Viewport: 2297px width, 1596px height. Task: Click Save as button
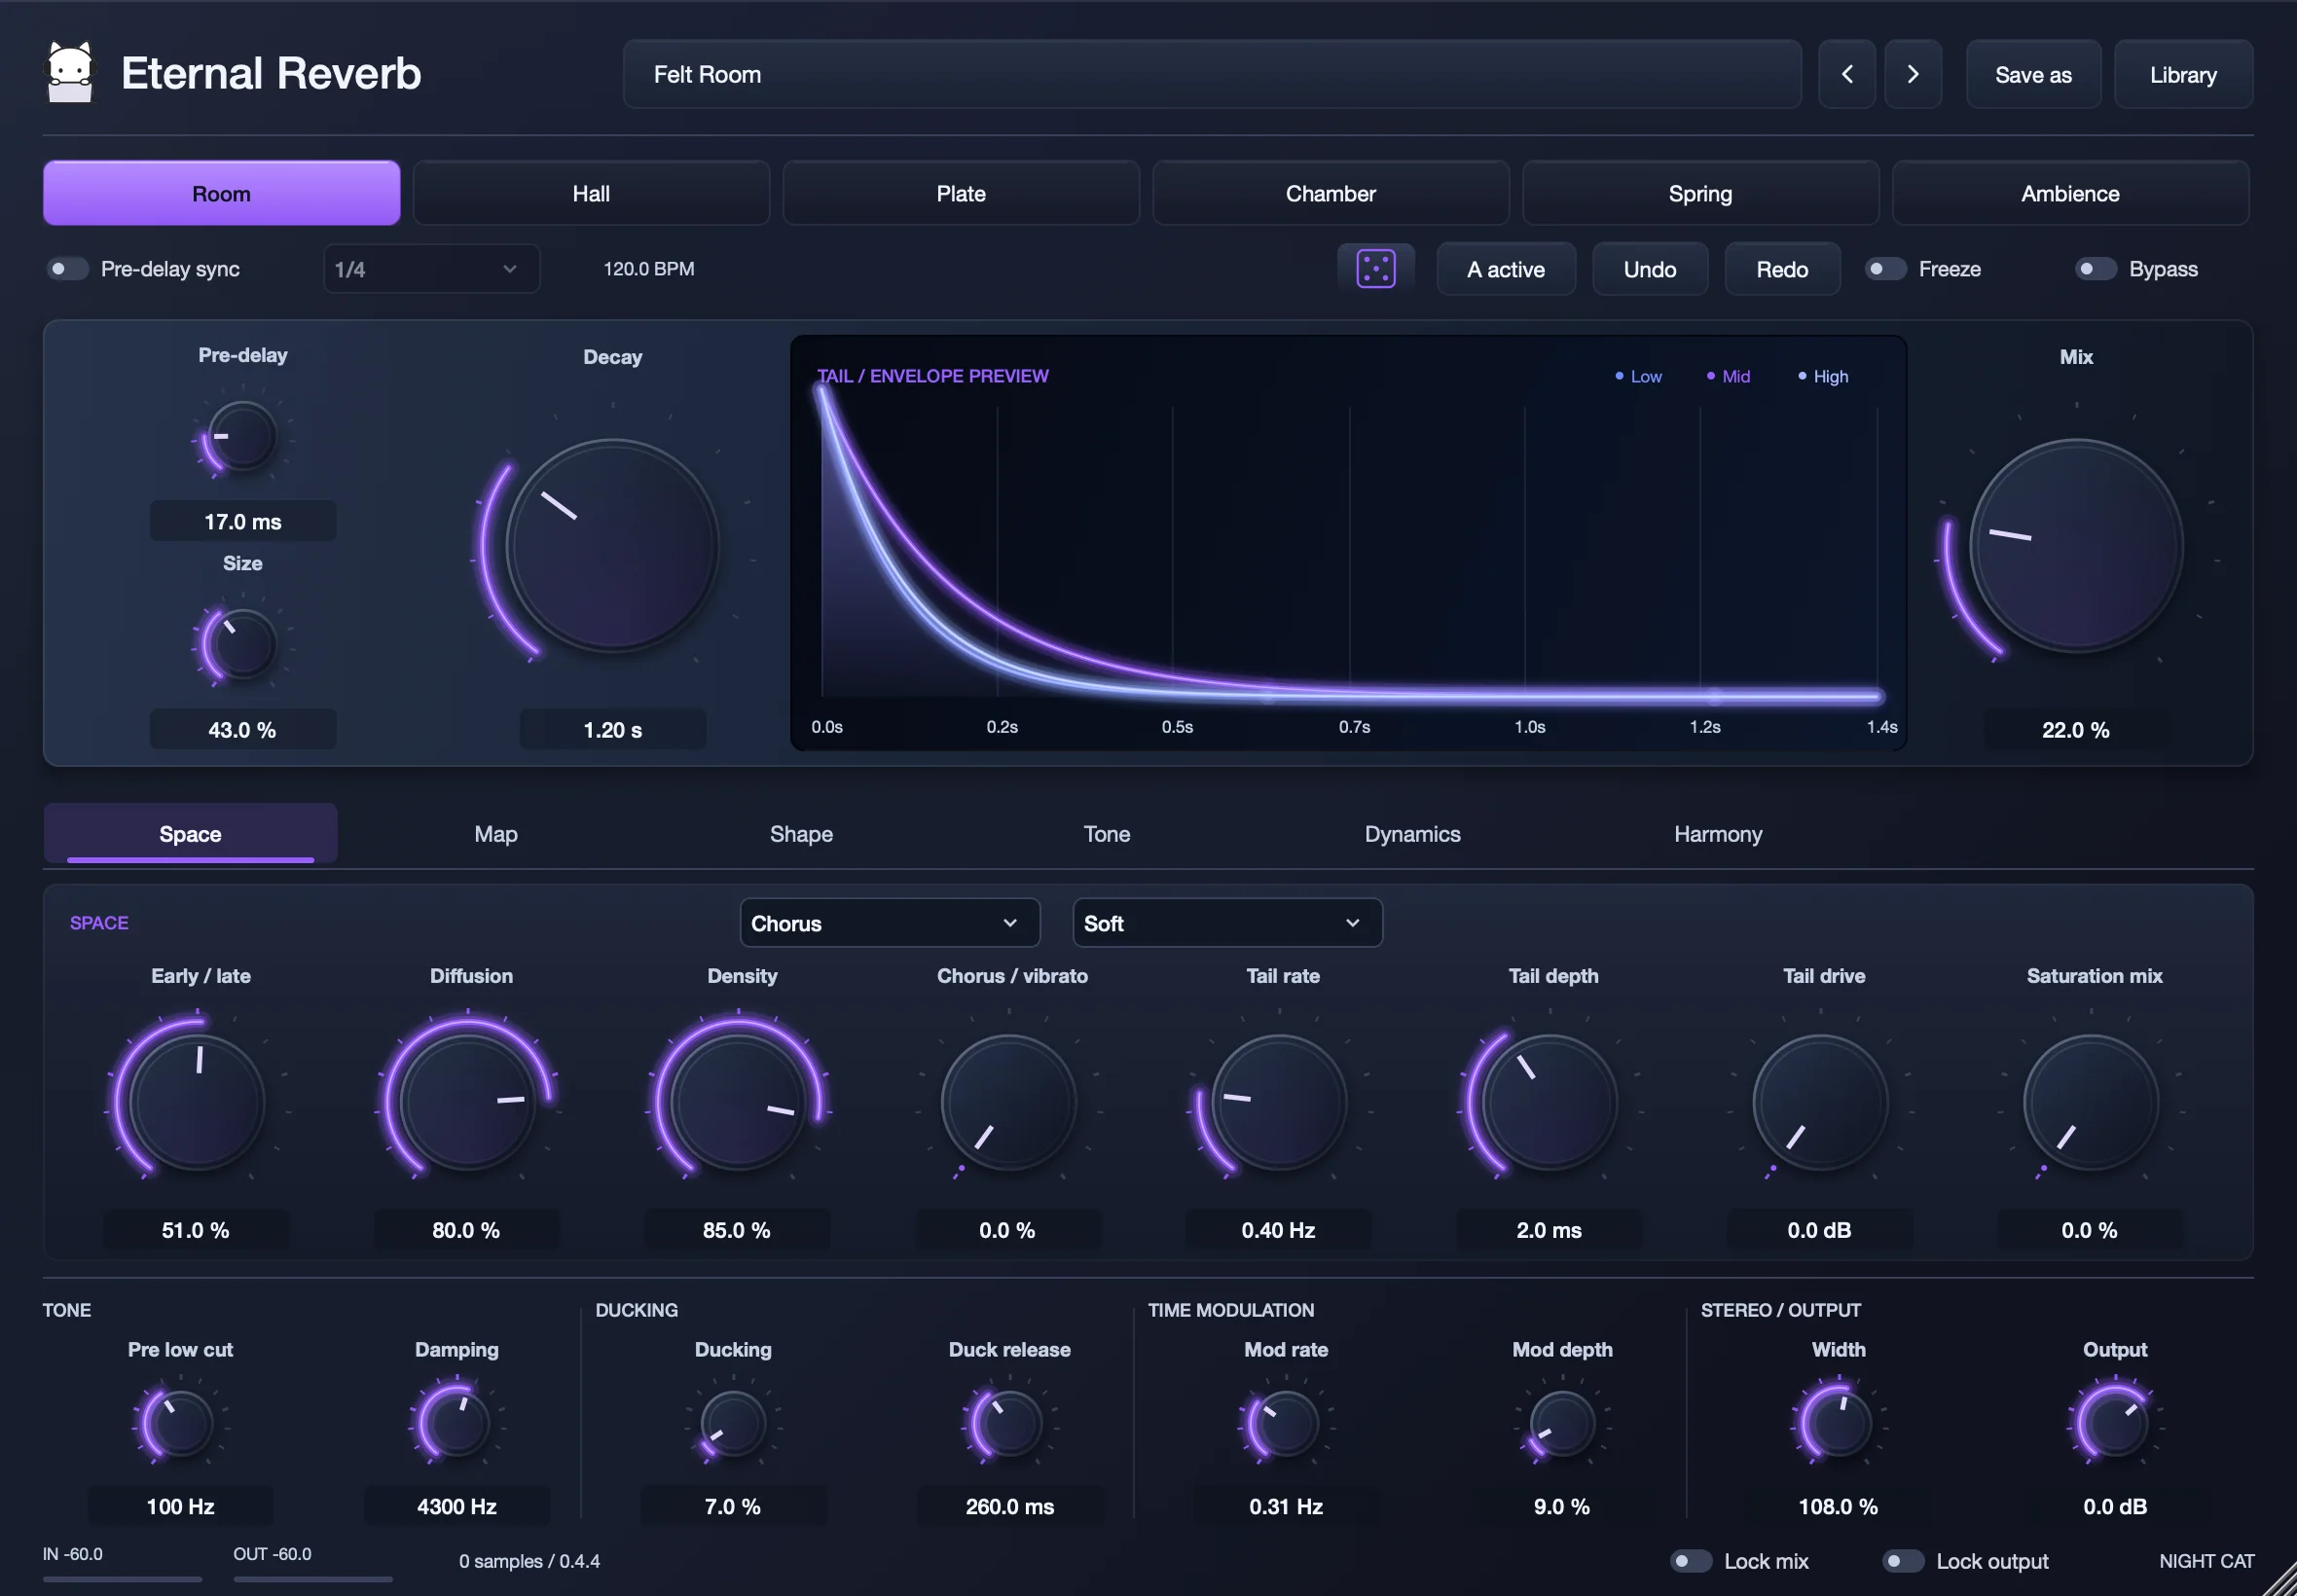[x=2033, y=74]
